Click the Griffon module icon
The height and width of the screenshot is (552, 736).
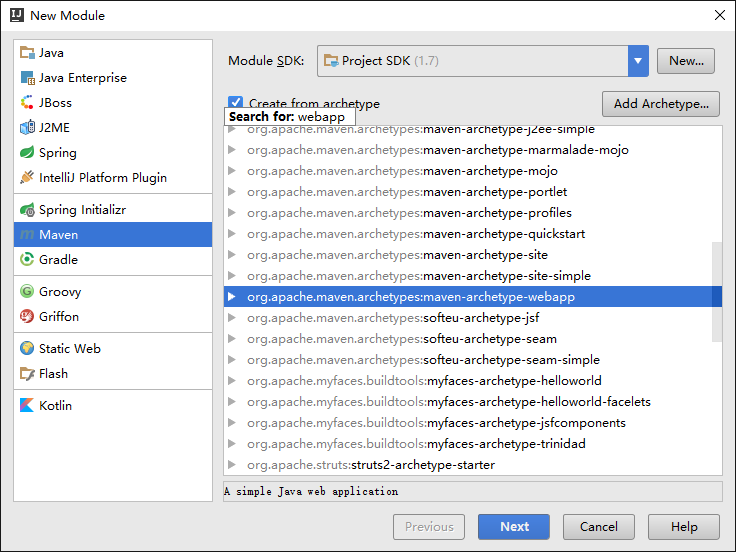(28, 317)
